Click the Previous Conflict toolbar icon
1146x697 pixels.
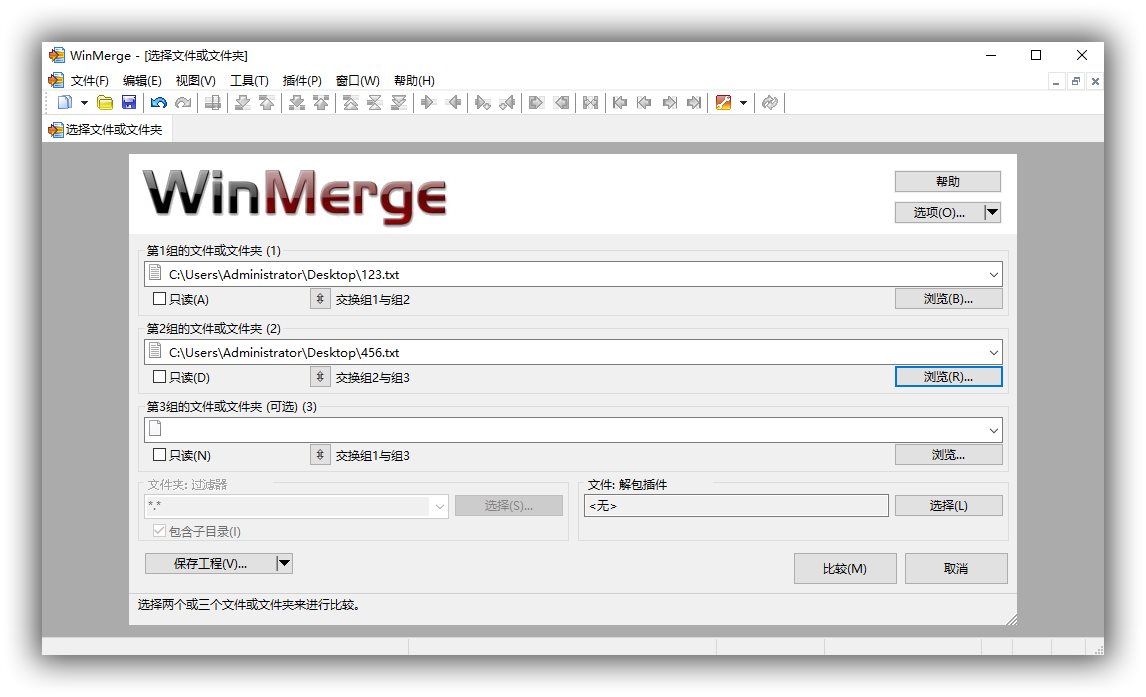pyautogui.click(x=321, y=102)
